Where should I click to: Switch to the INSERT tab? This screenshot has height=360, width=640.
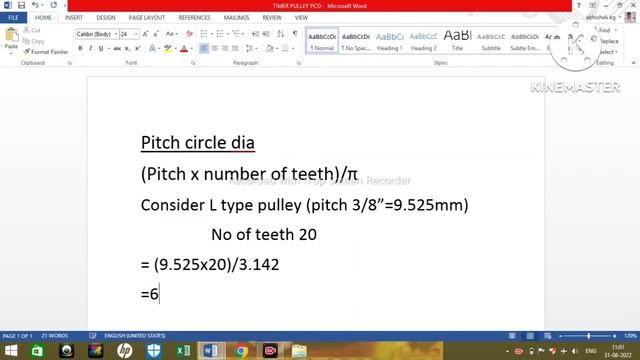(74, 18)
